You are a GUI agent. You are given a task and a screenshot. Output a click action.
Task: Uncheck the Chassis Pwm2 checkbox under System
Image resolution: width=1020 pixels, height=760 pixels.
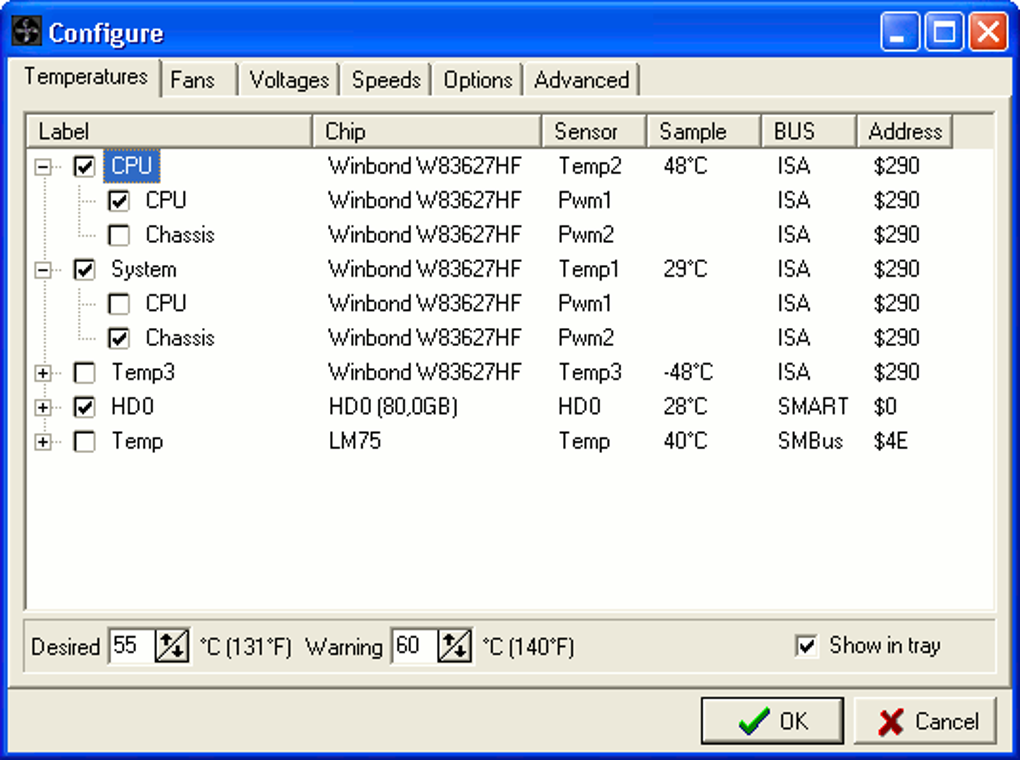[x=119, y=338]
